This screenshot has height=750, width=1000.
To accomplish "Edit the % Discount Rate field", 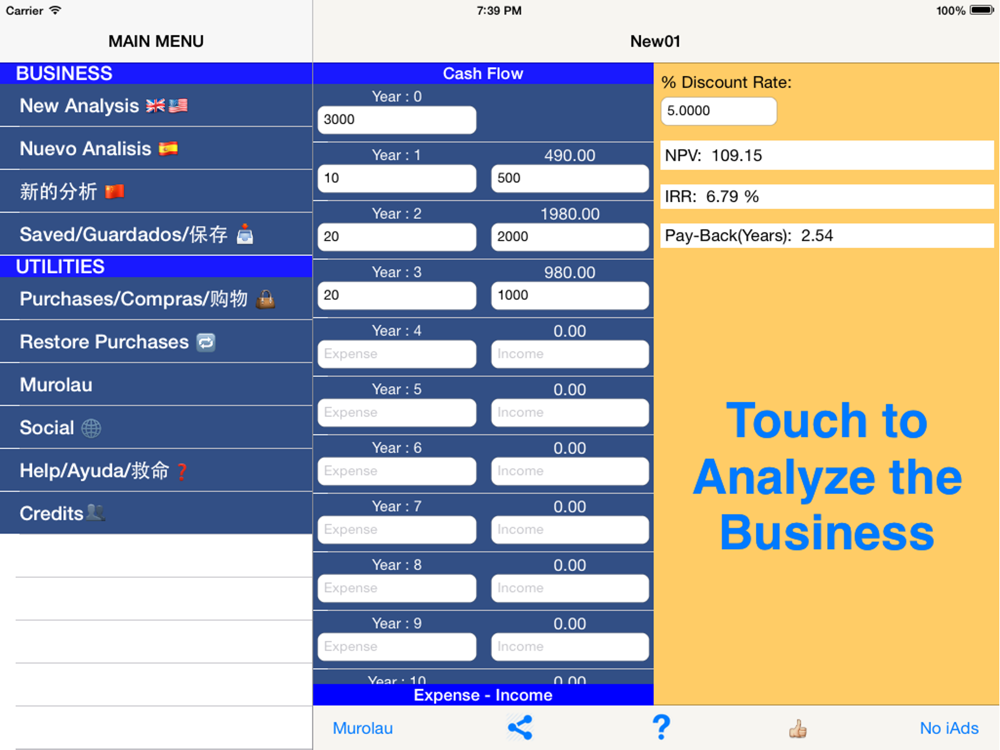I will click(719, 111).
